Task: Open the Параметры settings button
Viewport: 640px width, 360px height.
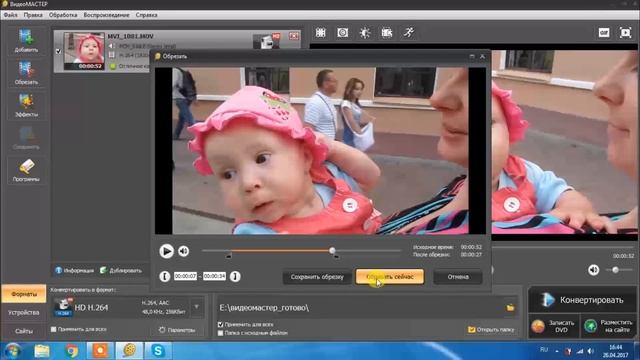Action: (177, 330)
